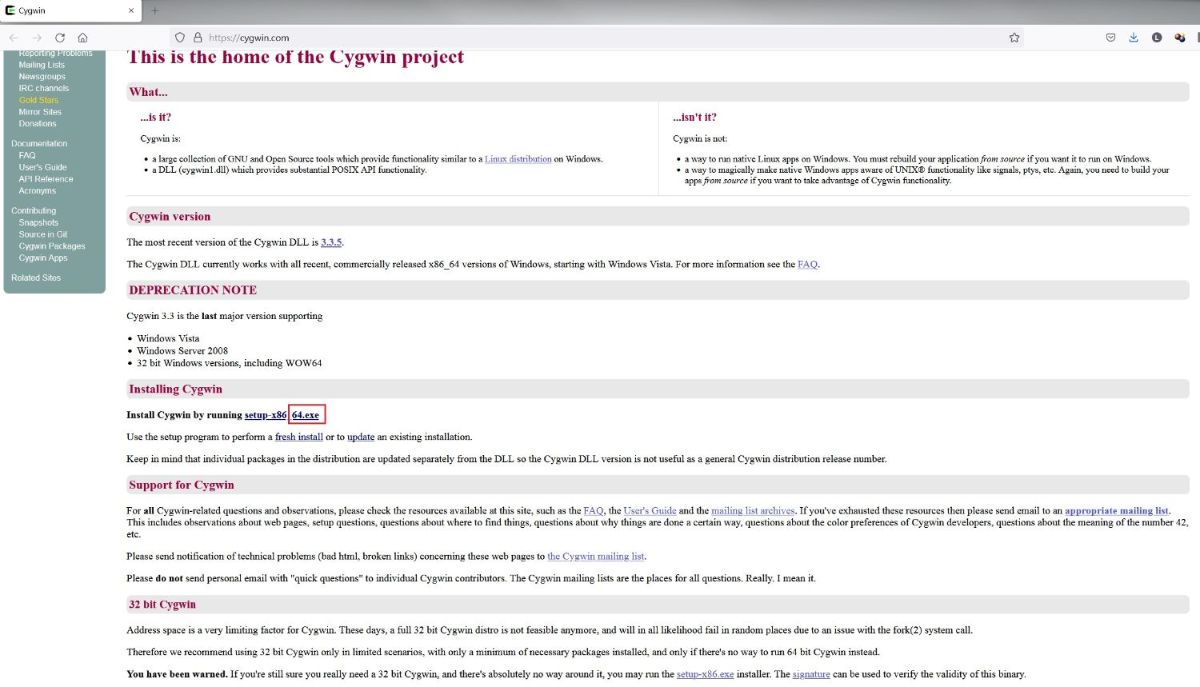Open the account avatar with letter L
The height and width of the screenshot is (687, 1200).
click(1156, 37)
